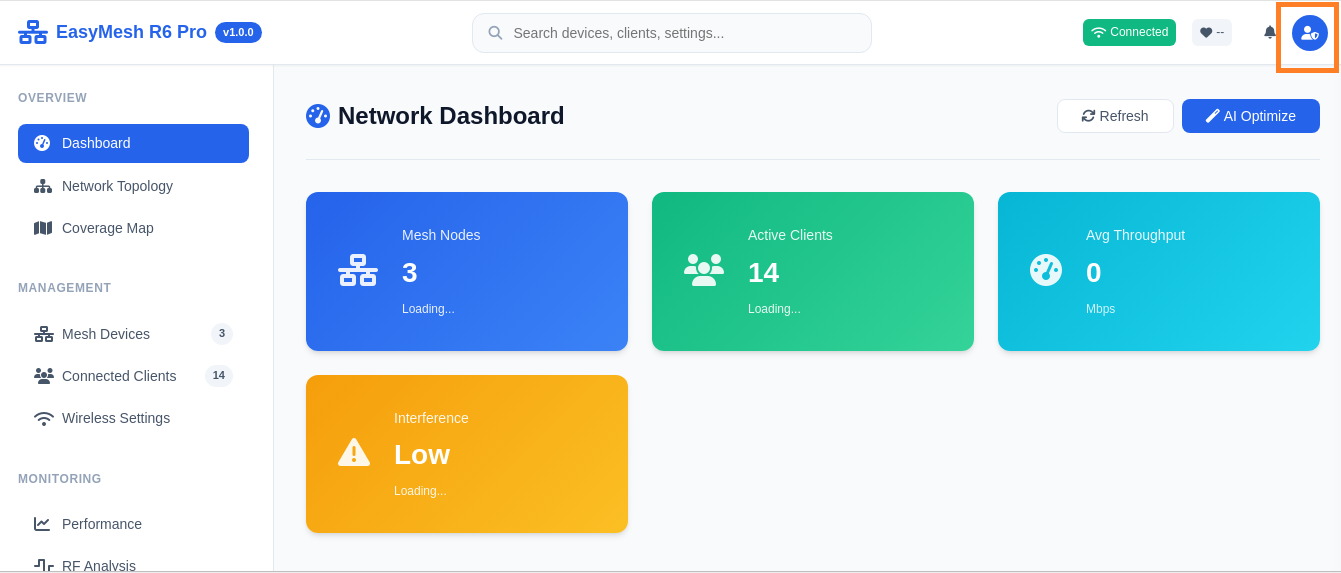This screenshot has width=1341, height=573.
Task: Click the MANAGEMENT section label
Action: [65, 288]
